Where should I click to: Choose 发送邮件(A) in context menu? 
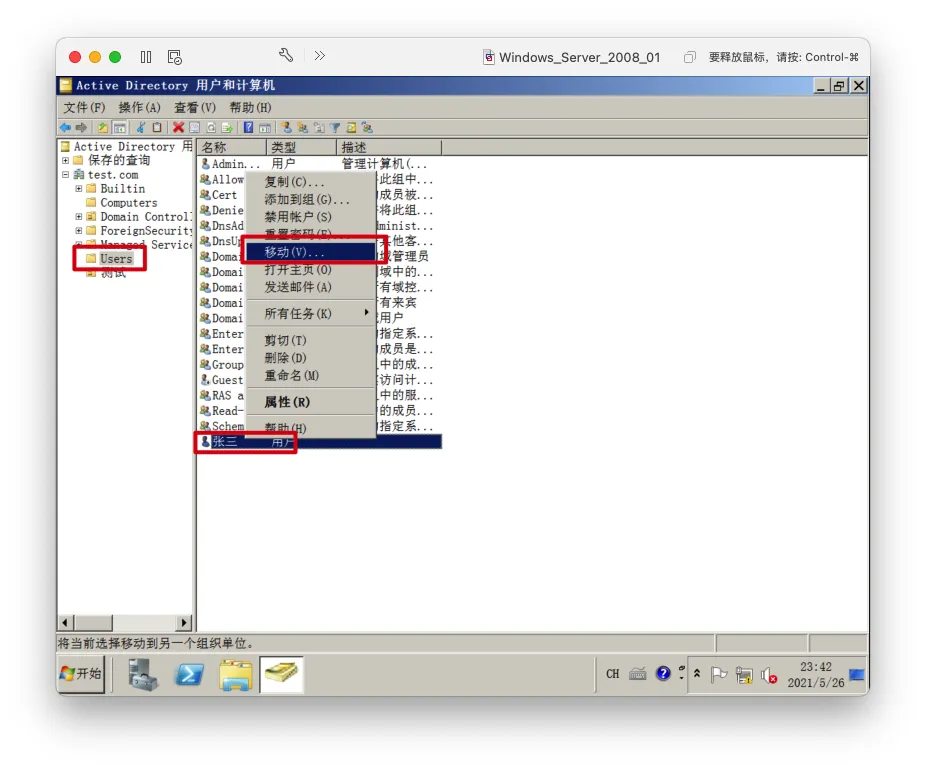point(311,288)
